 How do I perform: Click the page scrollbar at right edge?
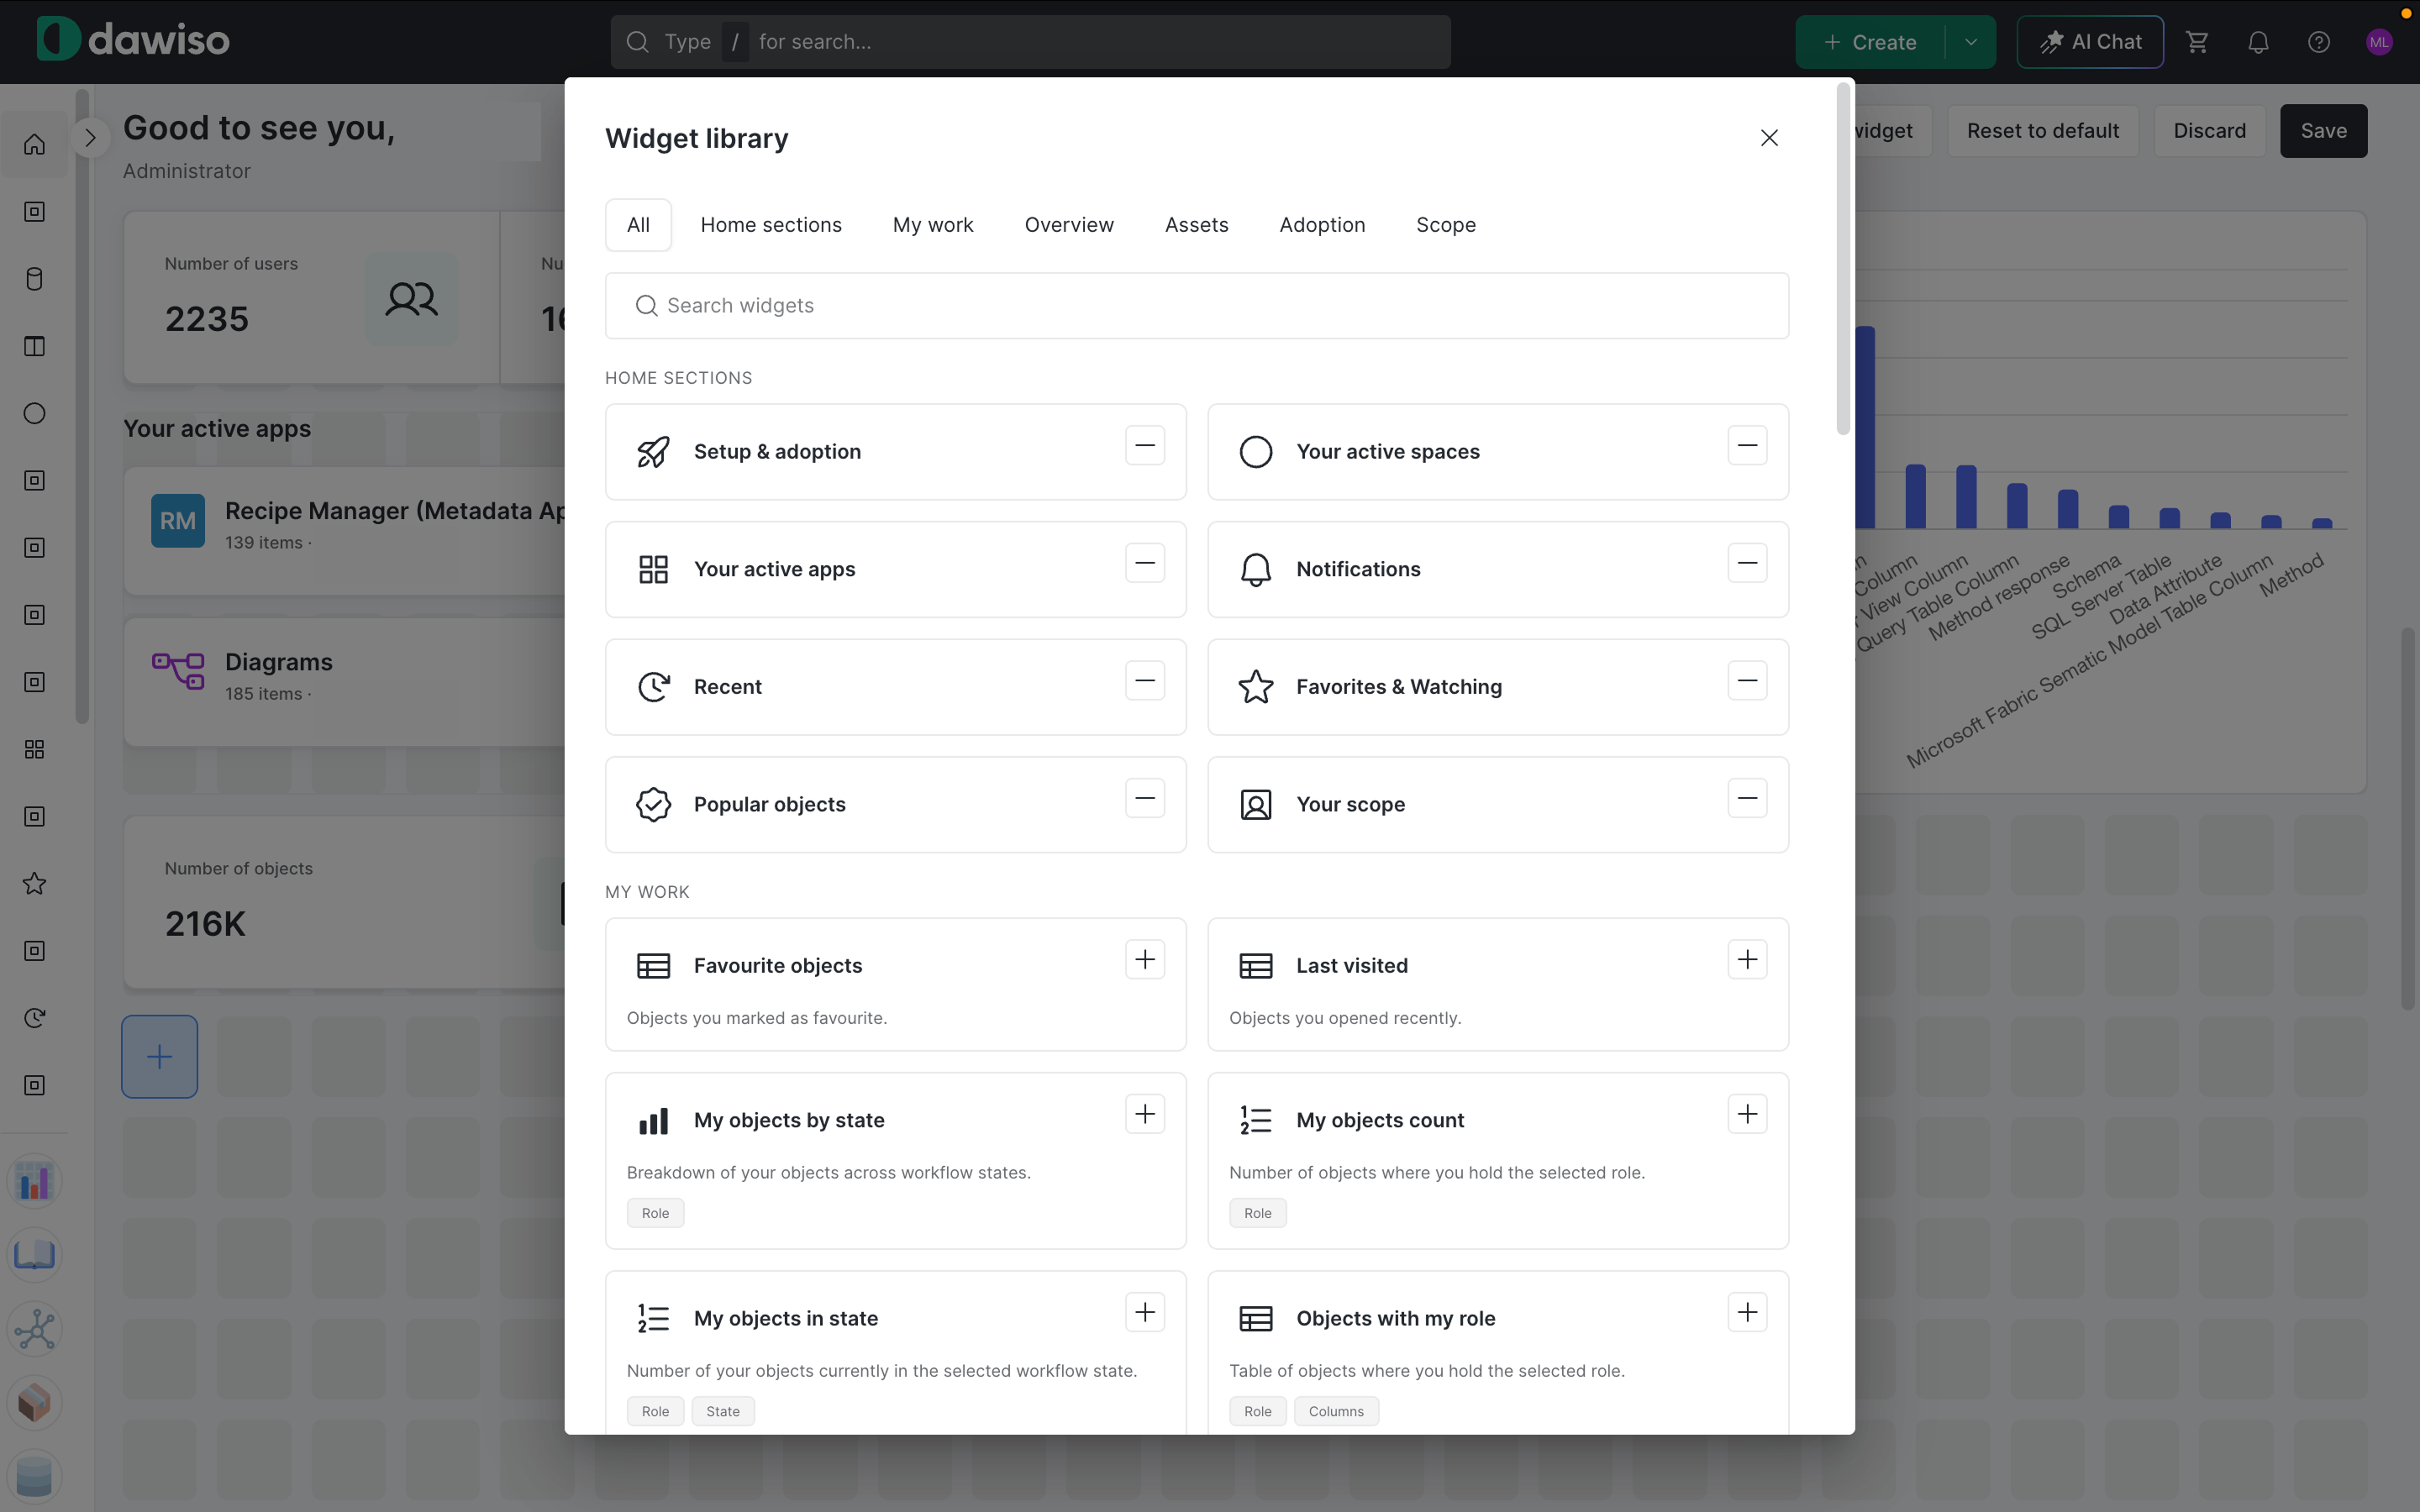tap(2408, 820)
